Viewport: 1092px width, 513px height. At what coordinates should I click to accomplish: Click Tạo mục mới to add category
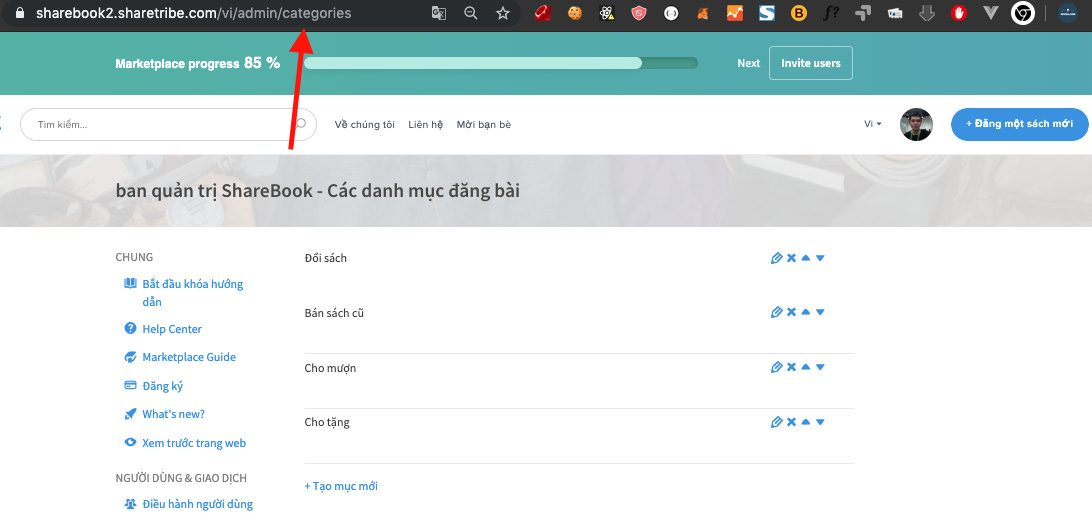pyautogui.click(x=341, y=486)
